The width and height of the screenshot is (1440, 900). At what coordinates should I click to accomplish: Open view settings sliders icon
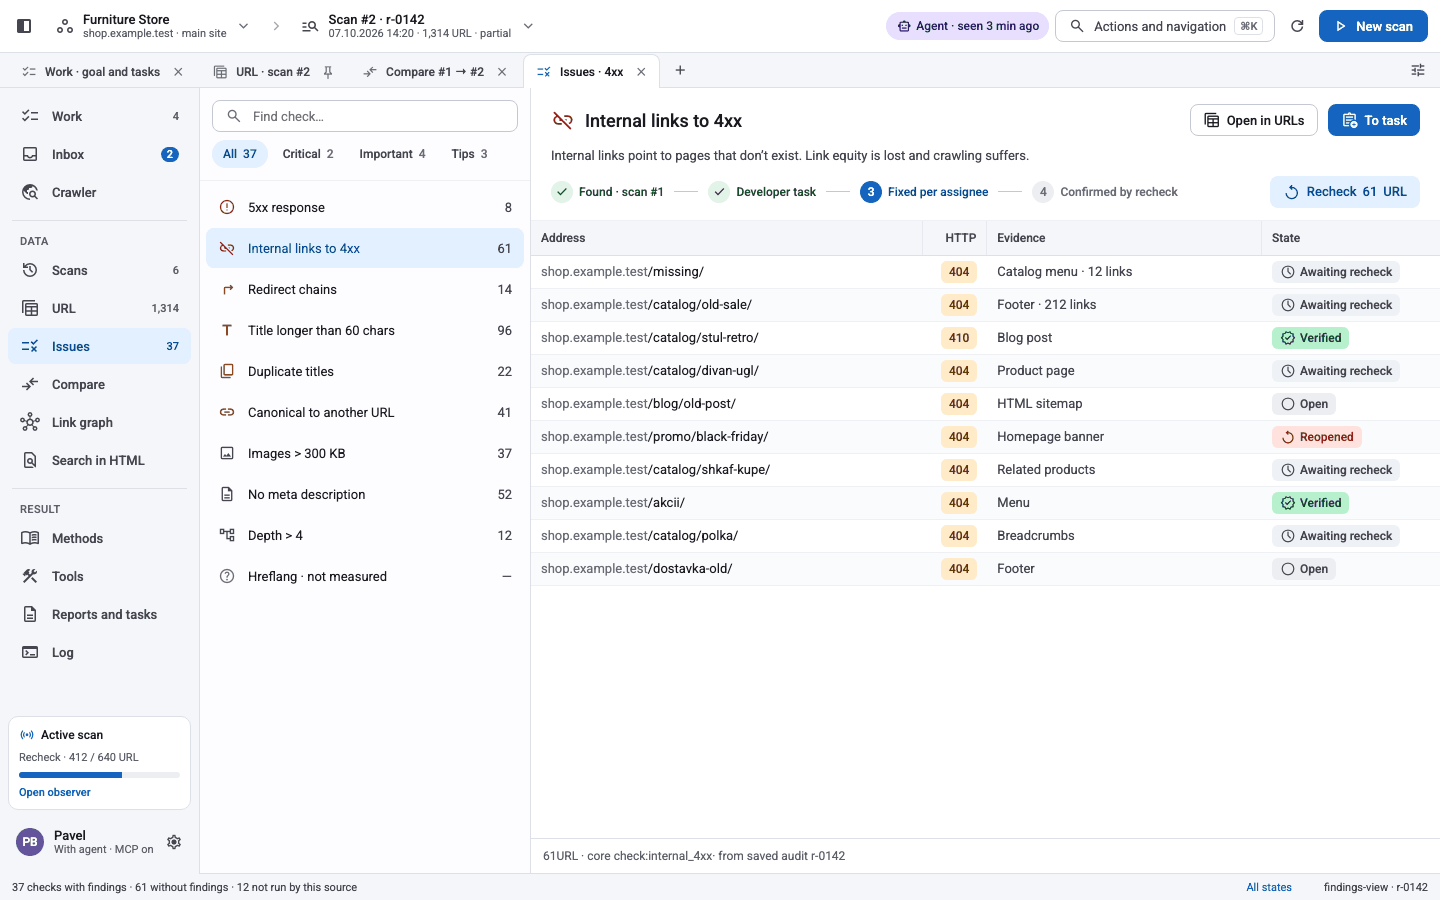click(x=1418, y=70)
